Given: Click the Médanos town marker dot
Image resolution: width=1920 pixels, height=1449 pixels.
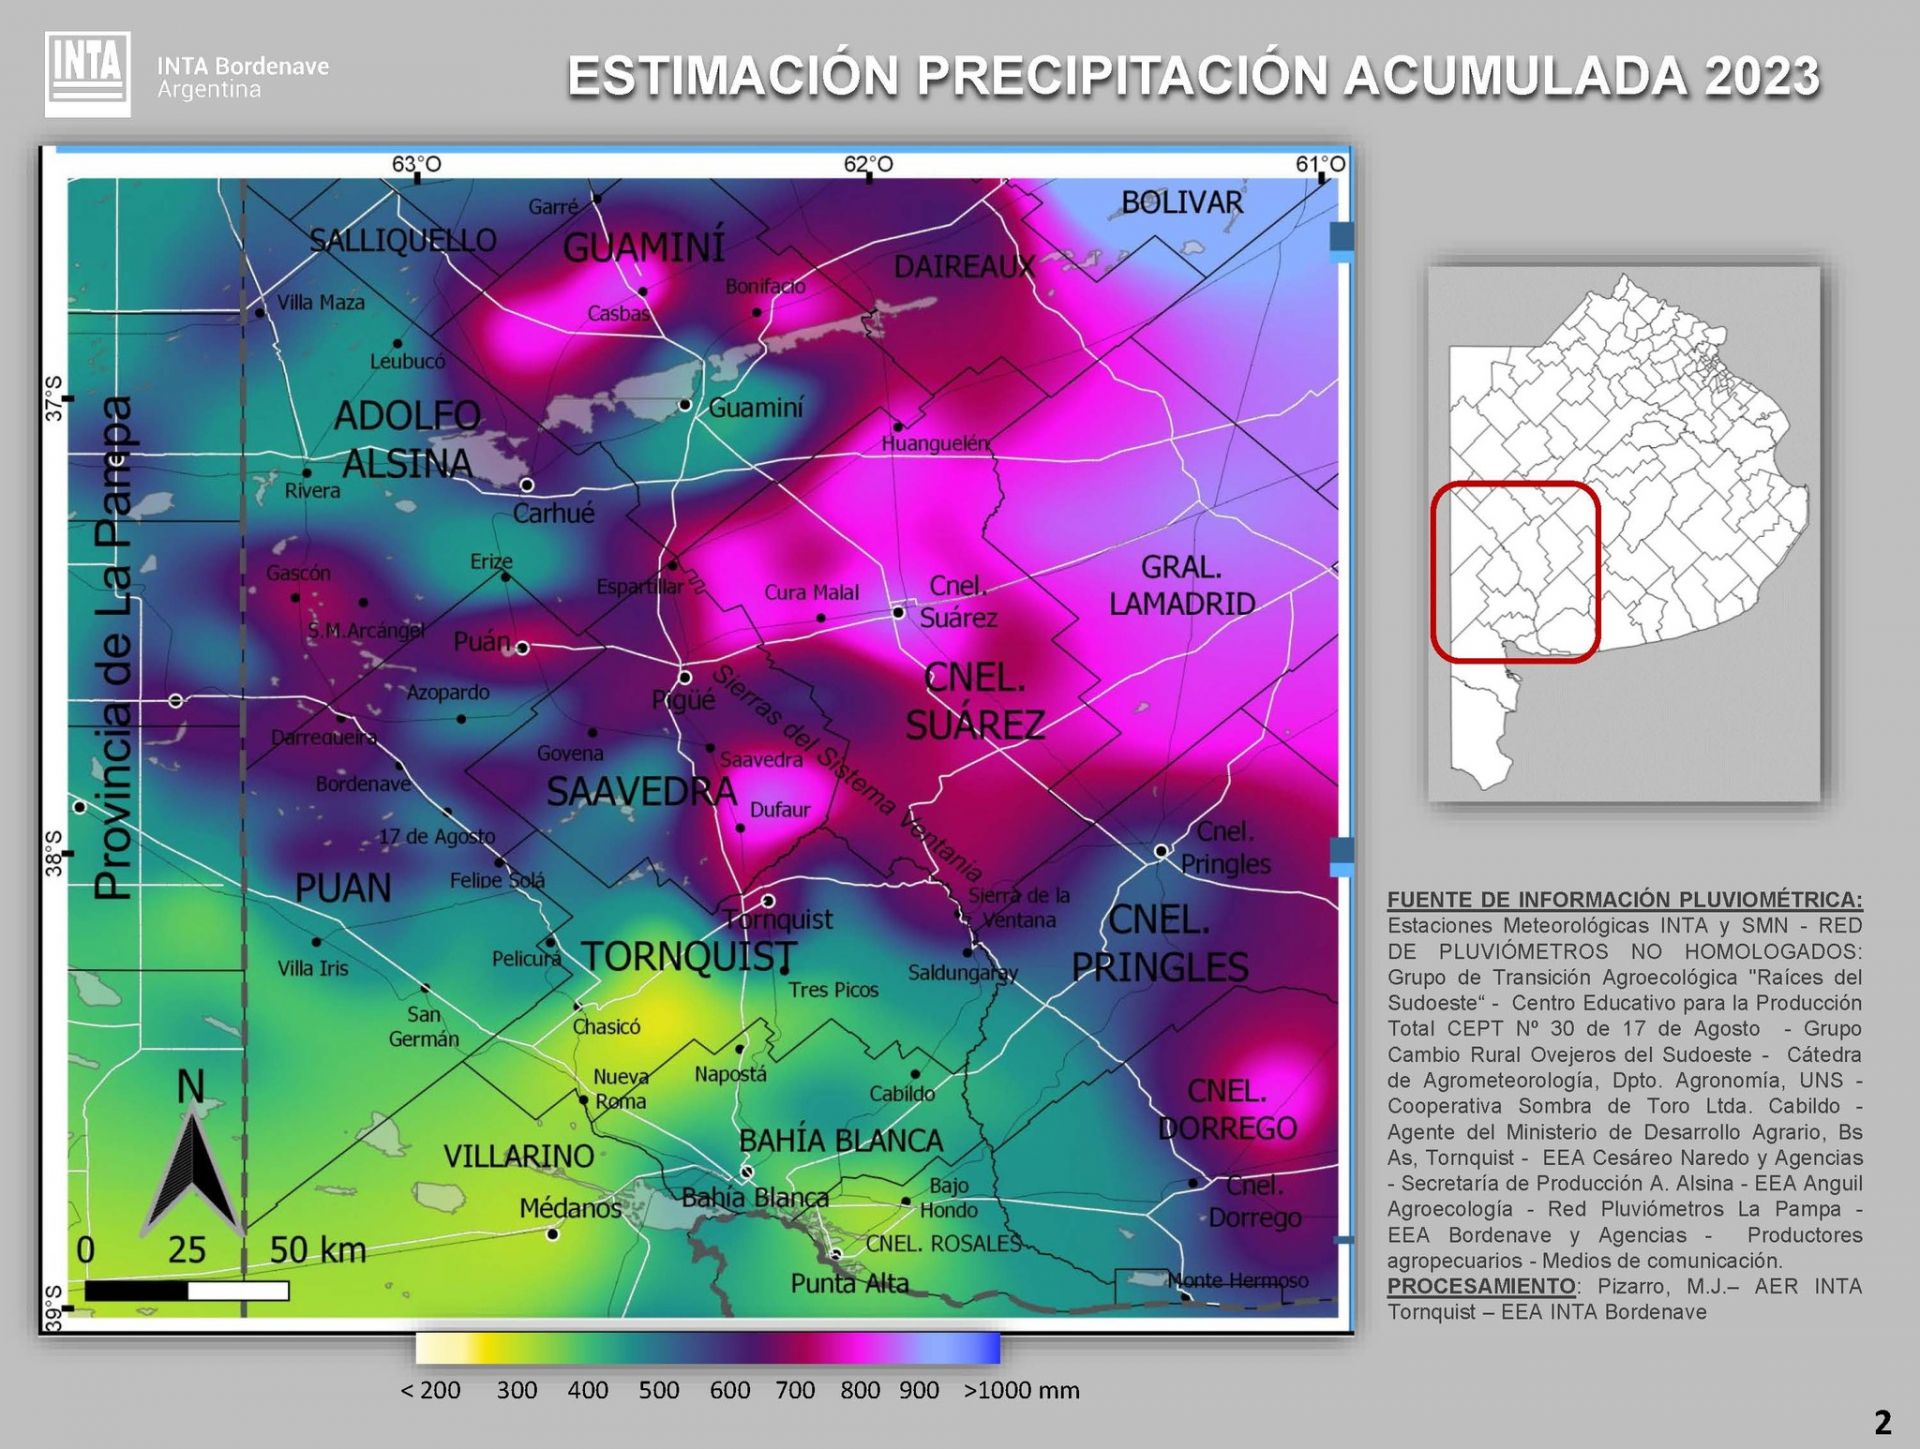Looking at the screenshot, I should pos(552,1234).
